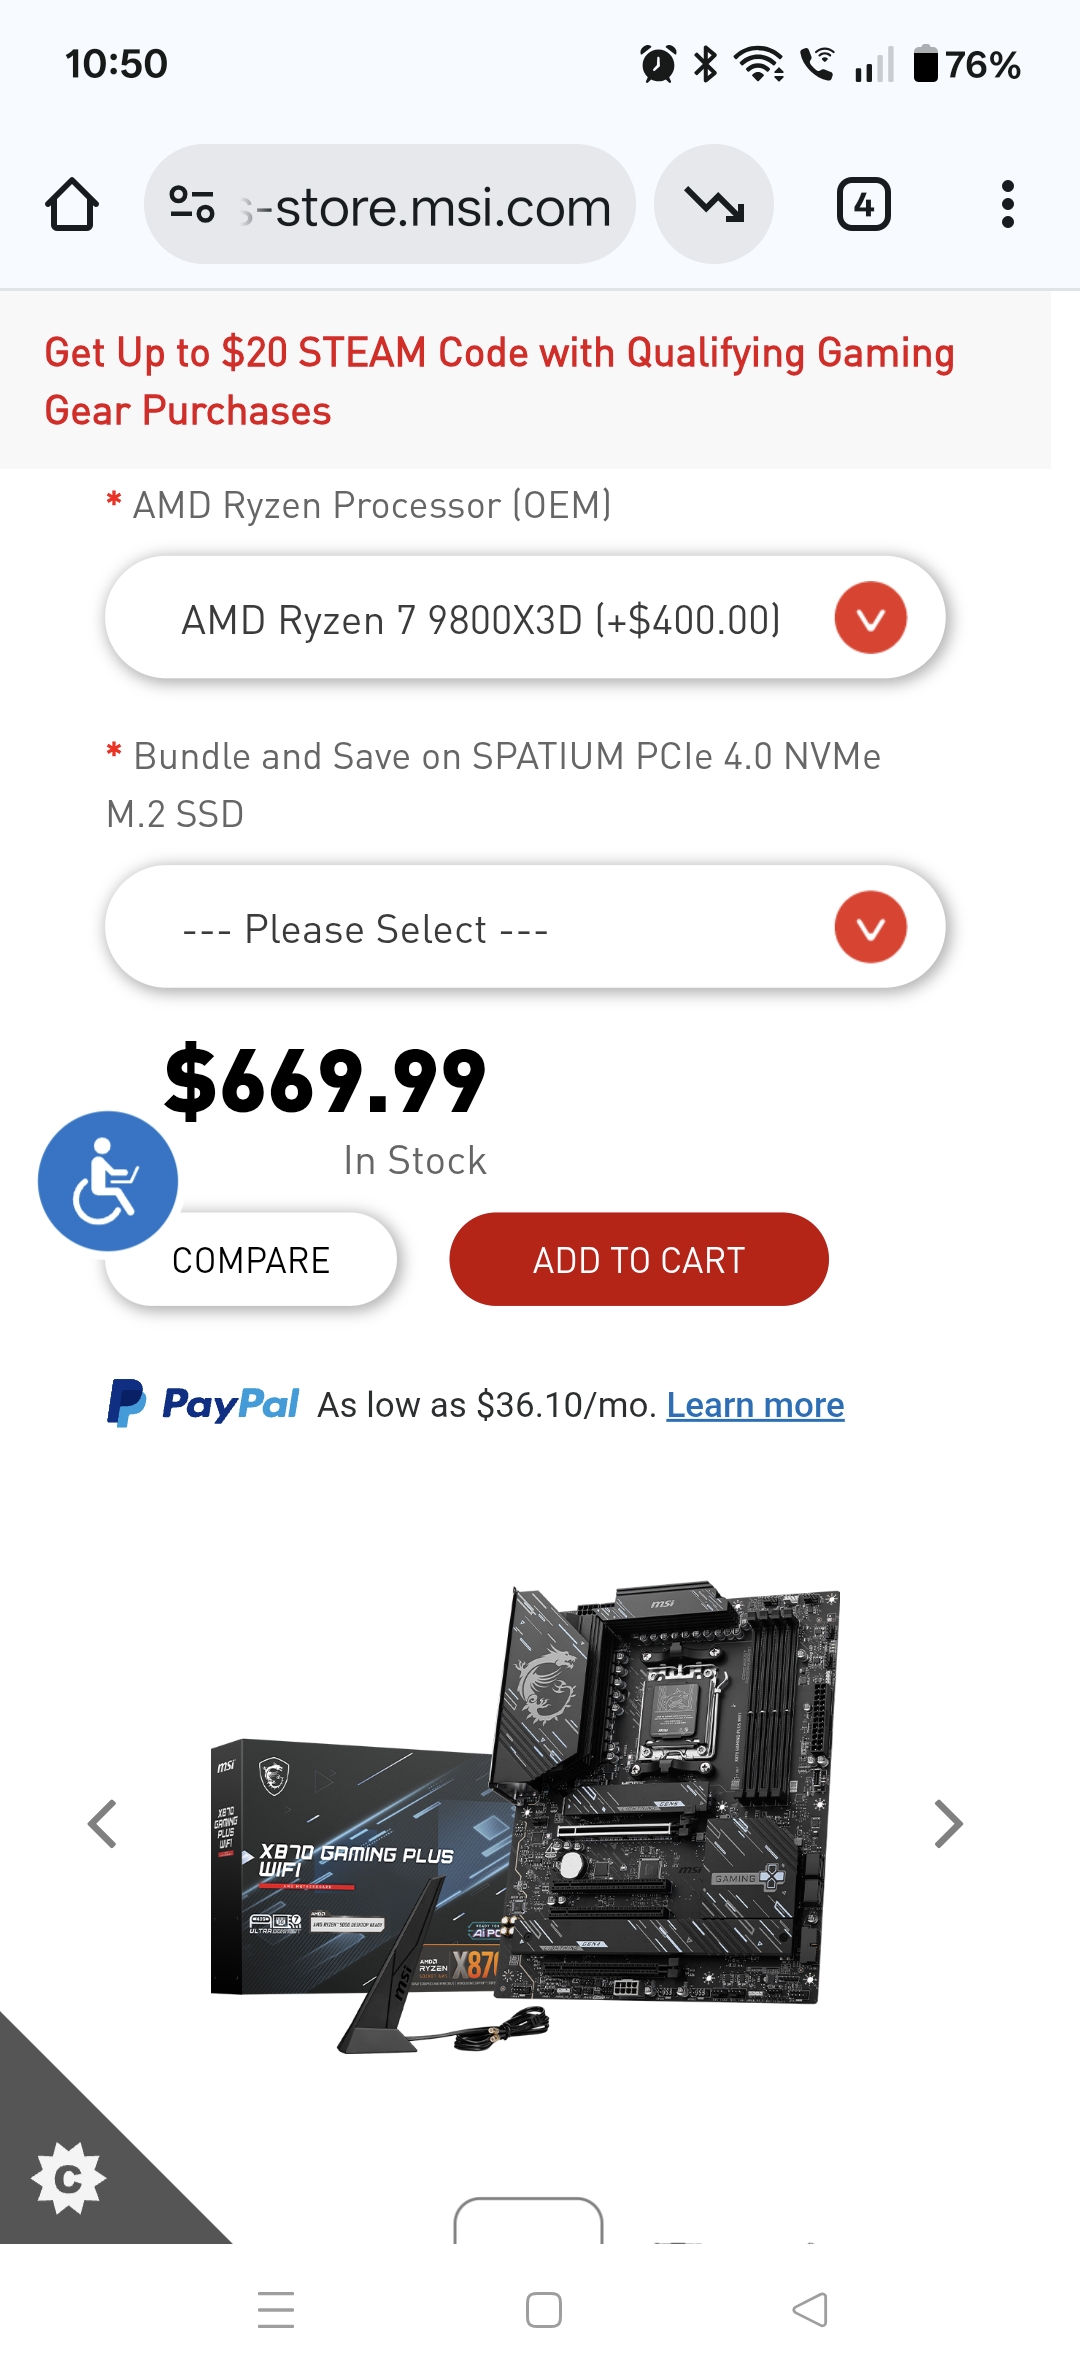The height and width of the screenshot is (2376, 1080).
Task: Tap the price tracking trend icon
Action: pos(714,205)
